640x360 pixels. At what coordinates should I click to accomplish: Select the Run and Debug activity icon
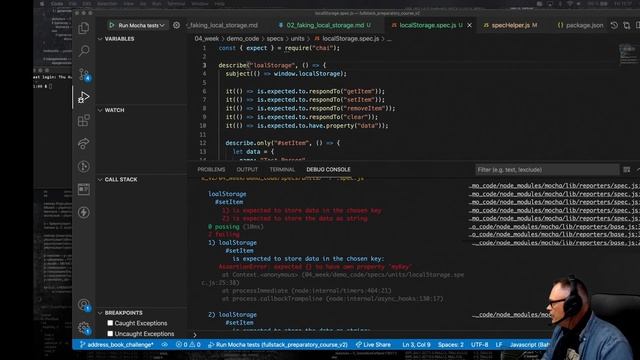coord(84,97)
